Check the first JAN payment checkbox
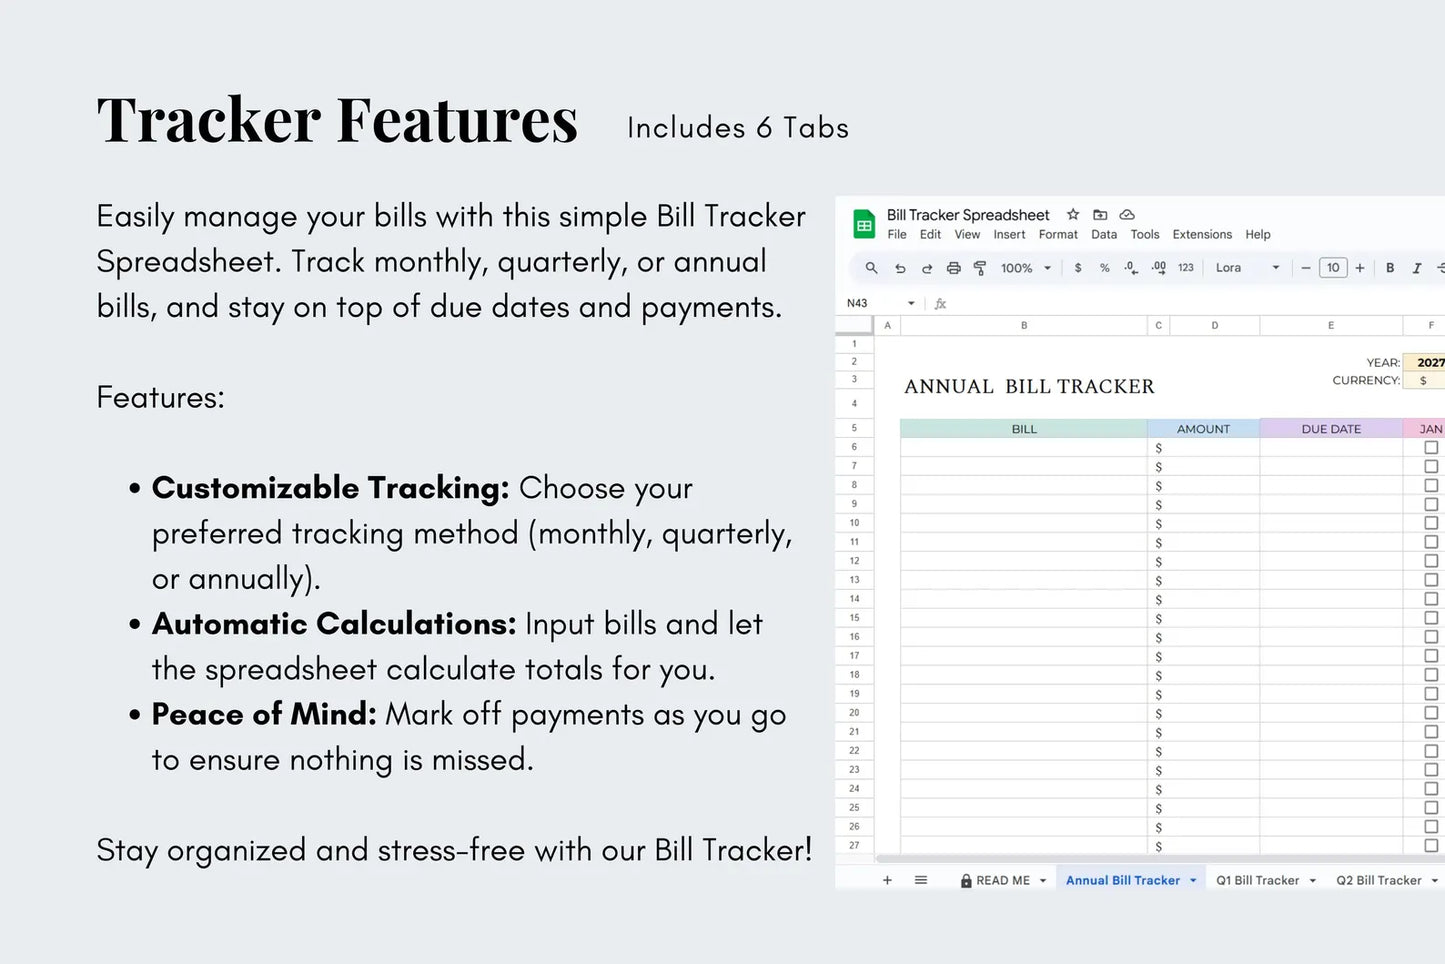Screen dimensions: 1445x964 coord(1431,448)
